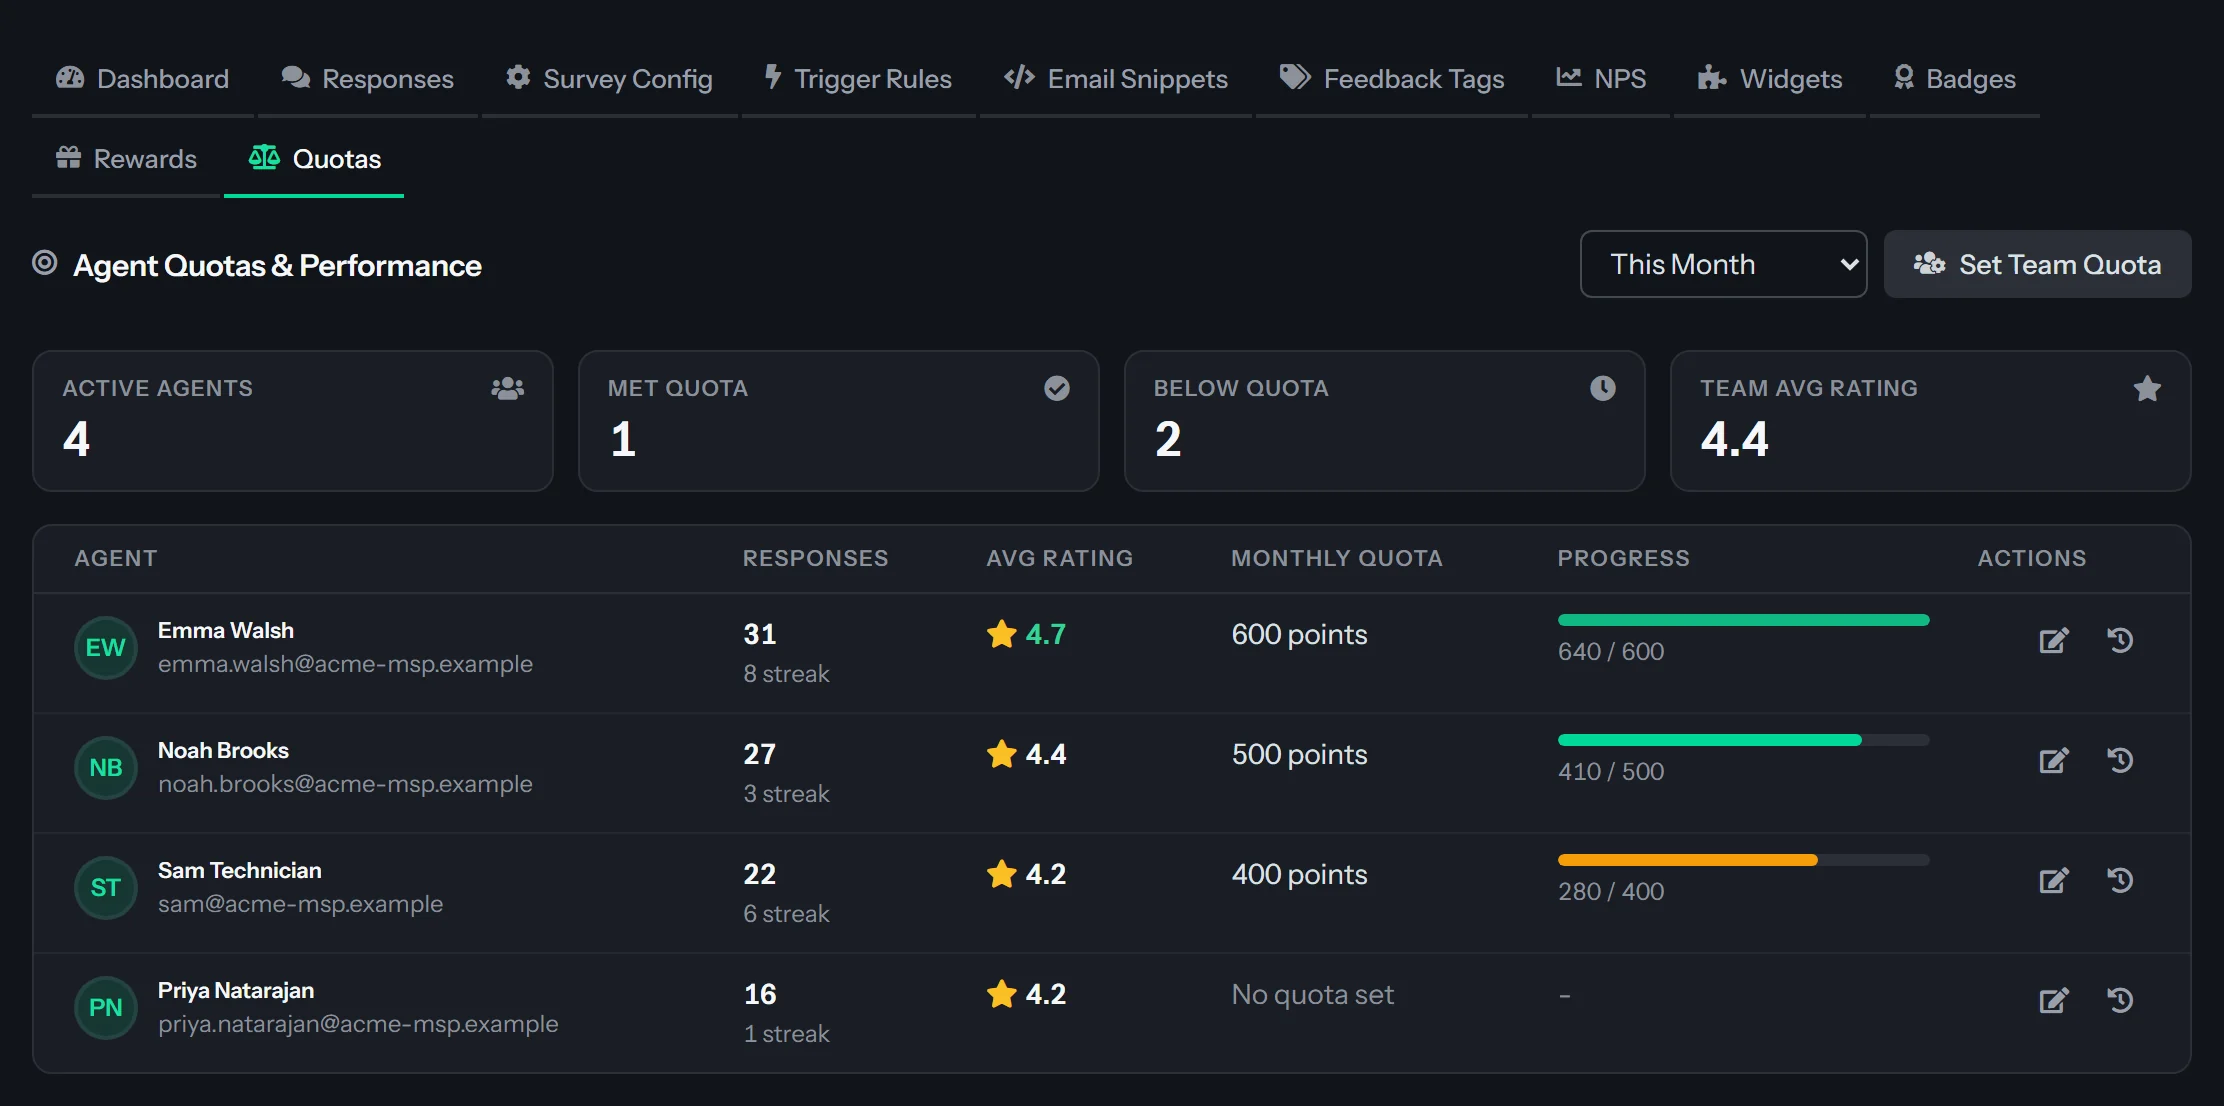Click priya.natarajan@acme-msp.example email
Viewport: 2224px width, 1106px height.
pos(358,1024)
